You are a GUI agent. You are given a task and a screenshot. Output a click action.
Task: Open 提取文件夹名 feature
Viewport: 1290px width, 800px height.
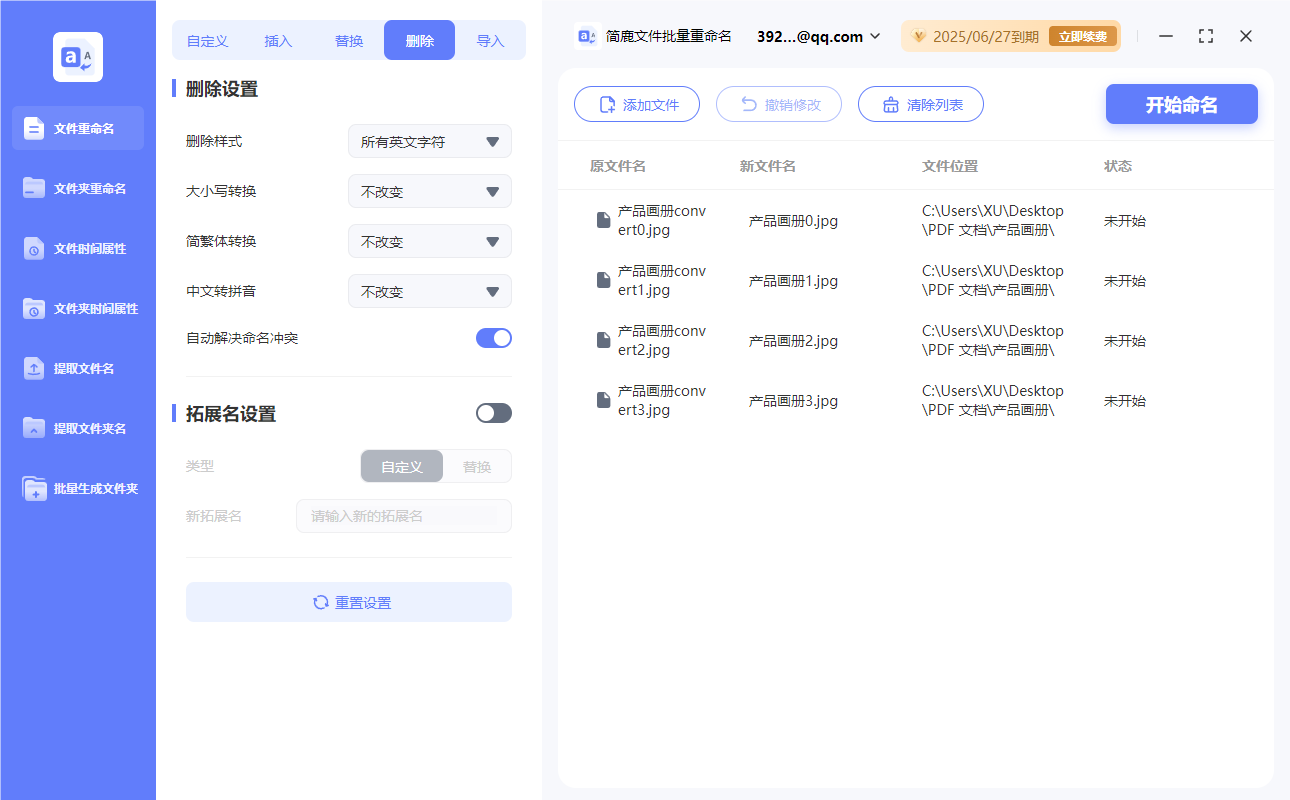(77, 428)
